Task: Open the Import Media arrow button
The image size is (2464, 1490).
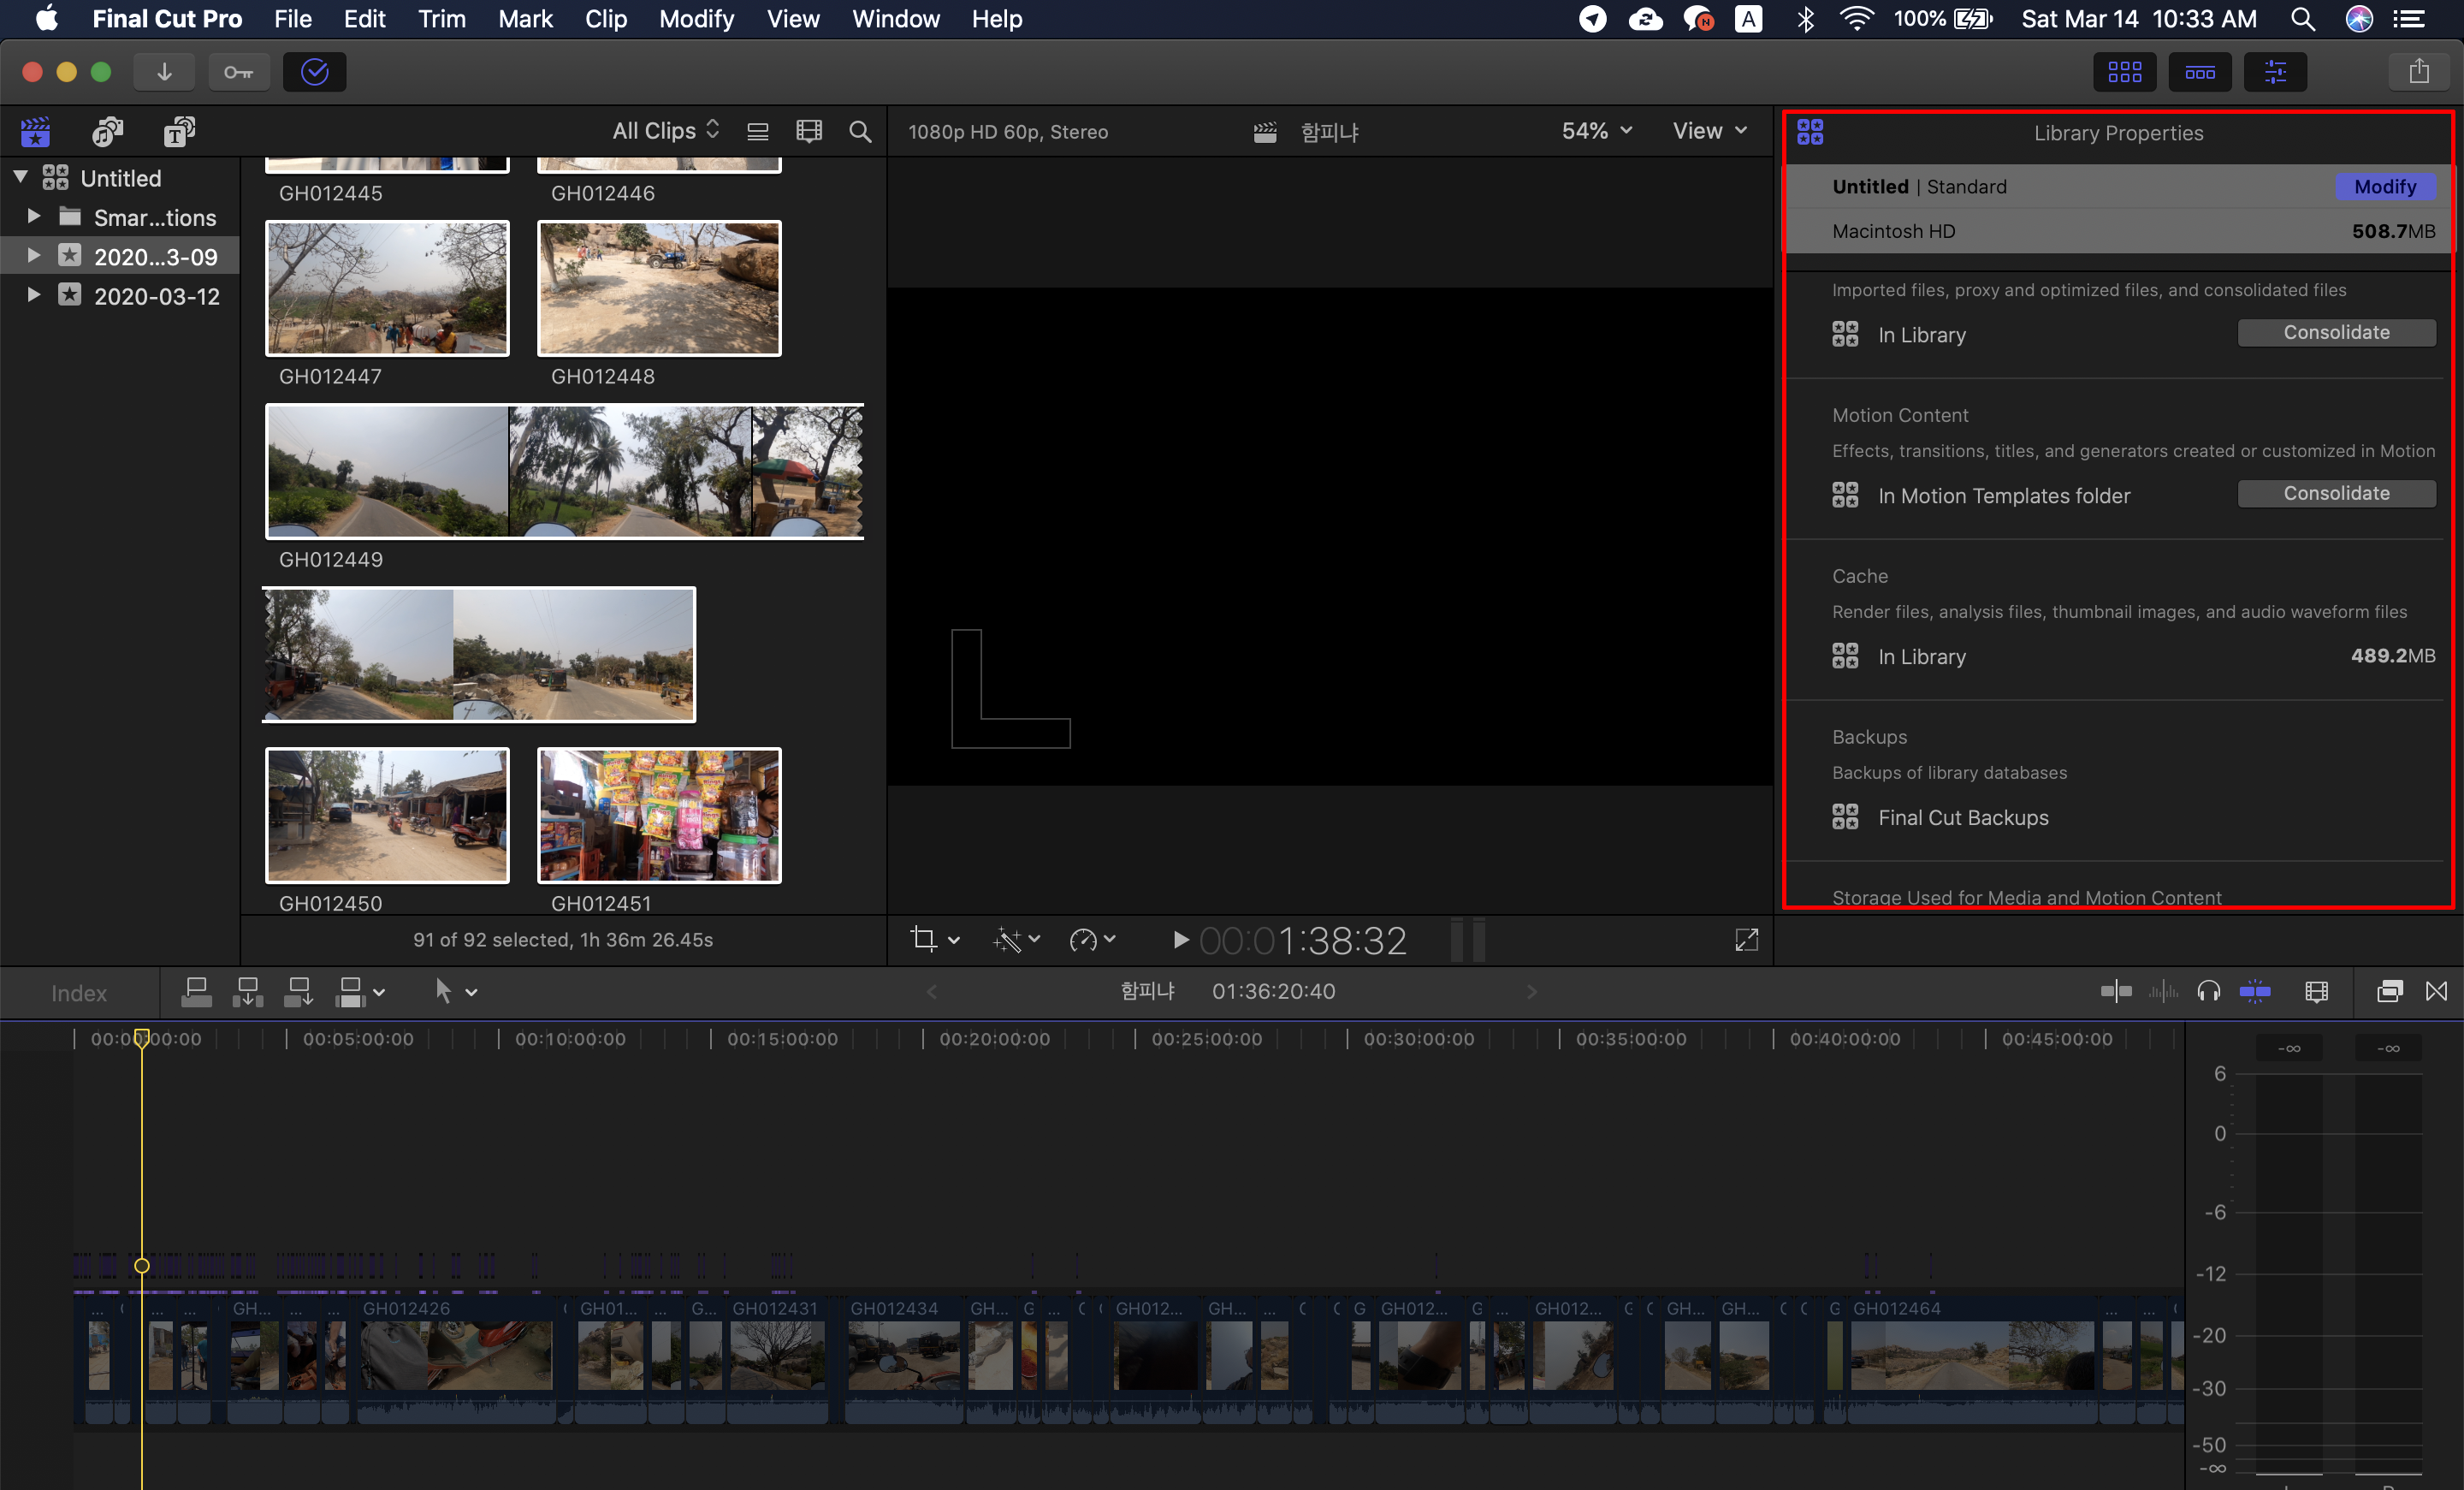Action: pos(164,72)
